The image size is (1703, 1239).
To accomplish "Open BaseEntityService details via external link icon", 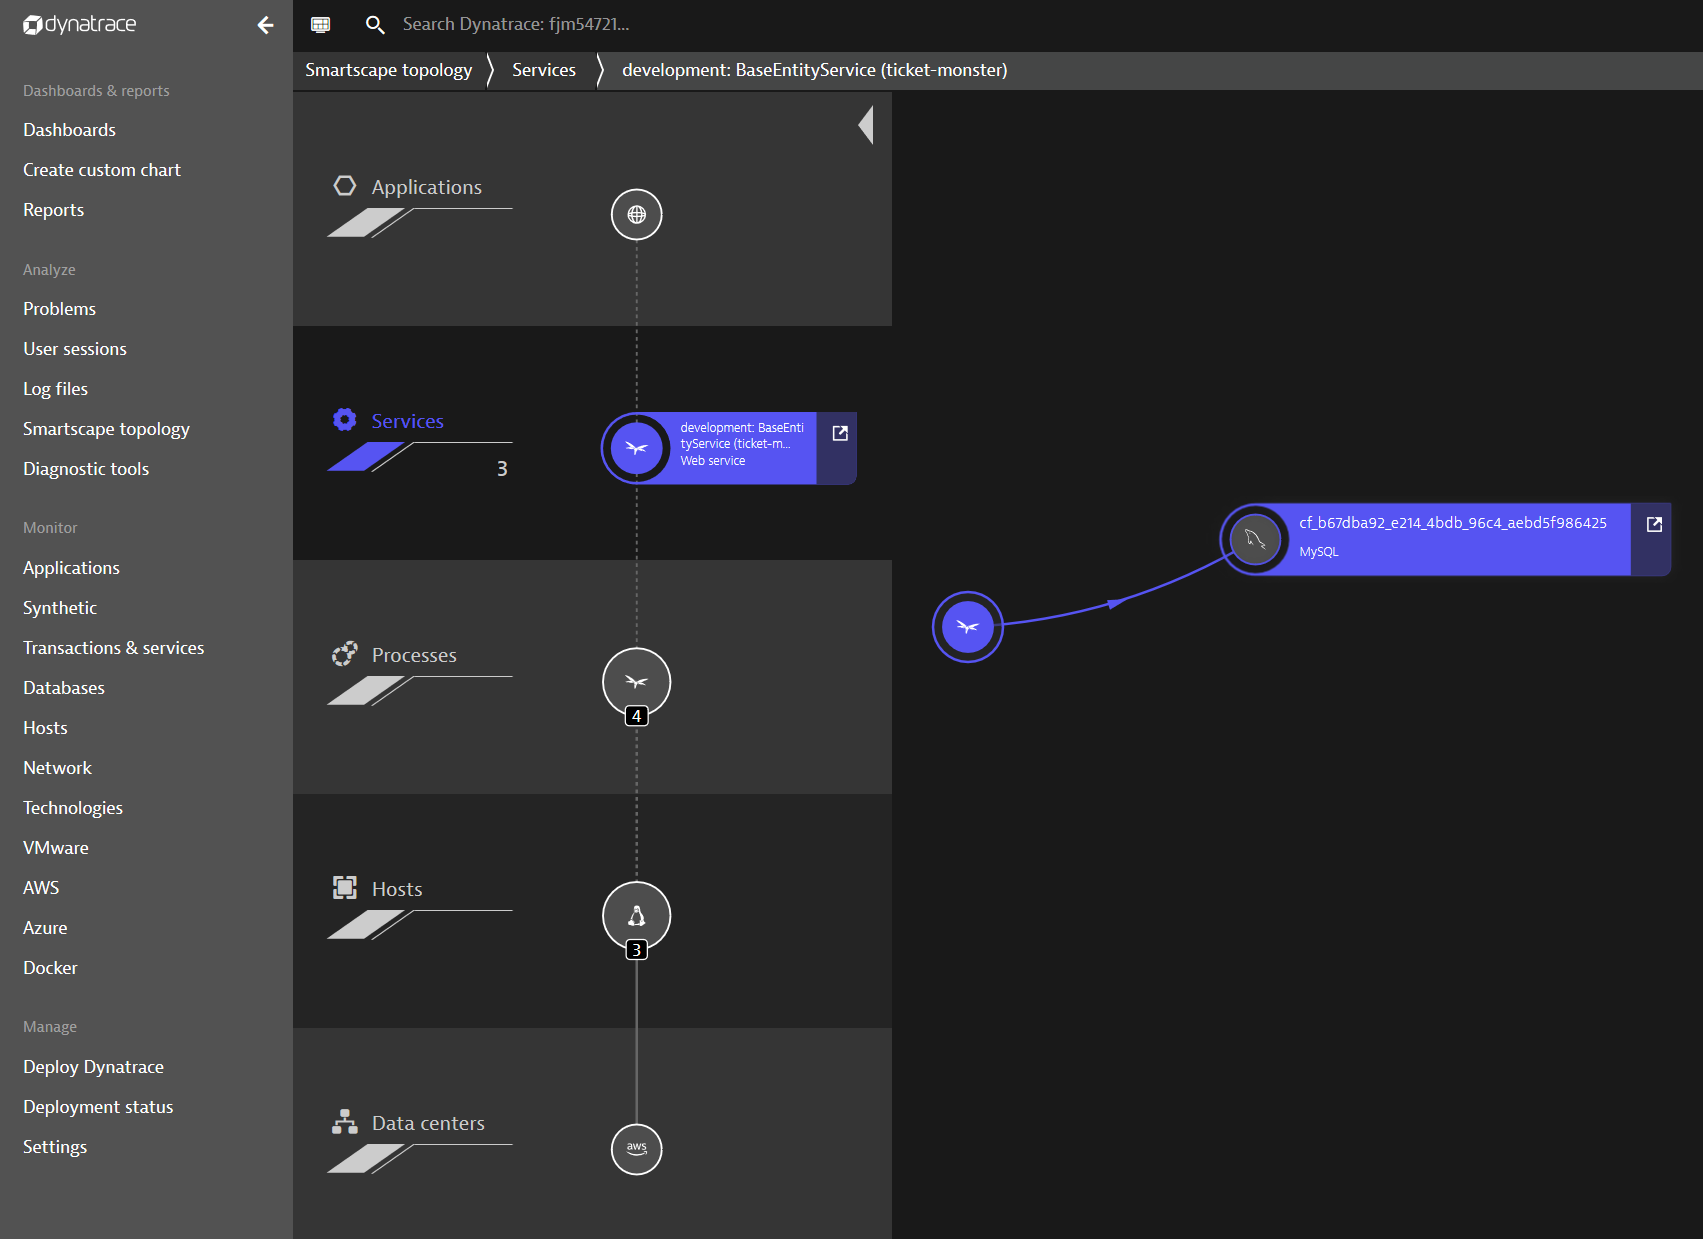I will point(840,433).
